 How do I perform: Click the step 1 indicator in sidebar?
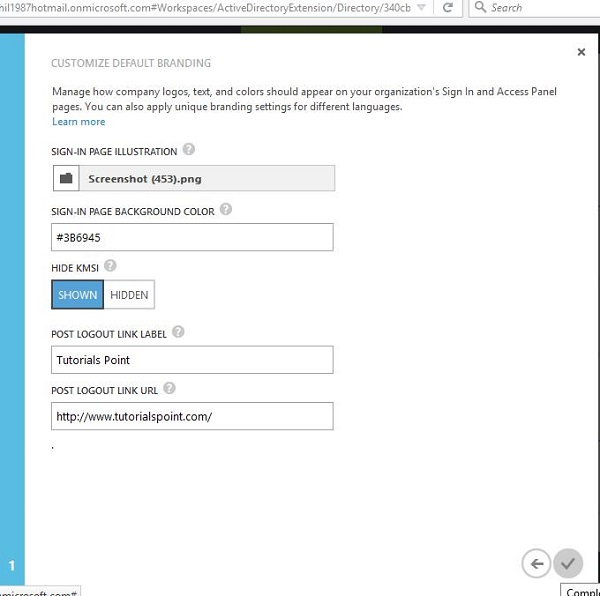coord(12,565)
